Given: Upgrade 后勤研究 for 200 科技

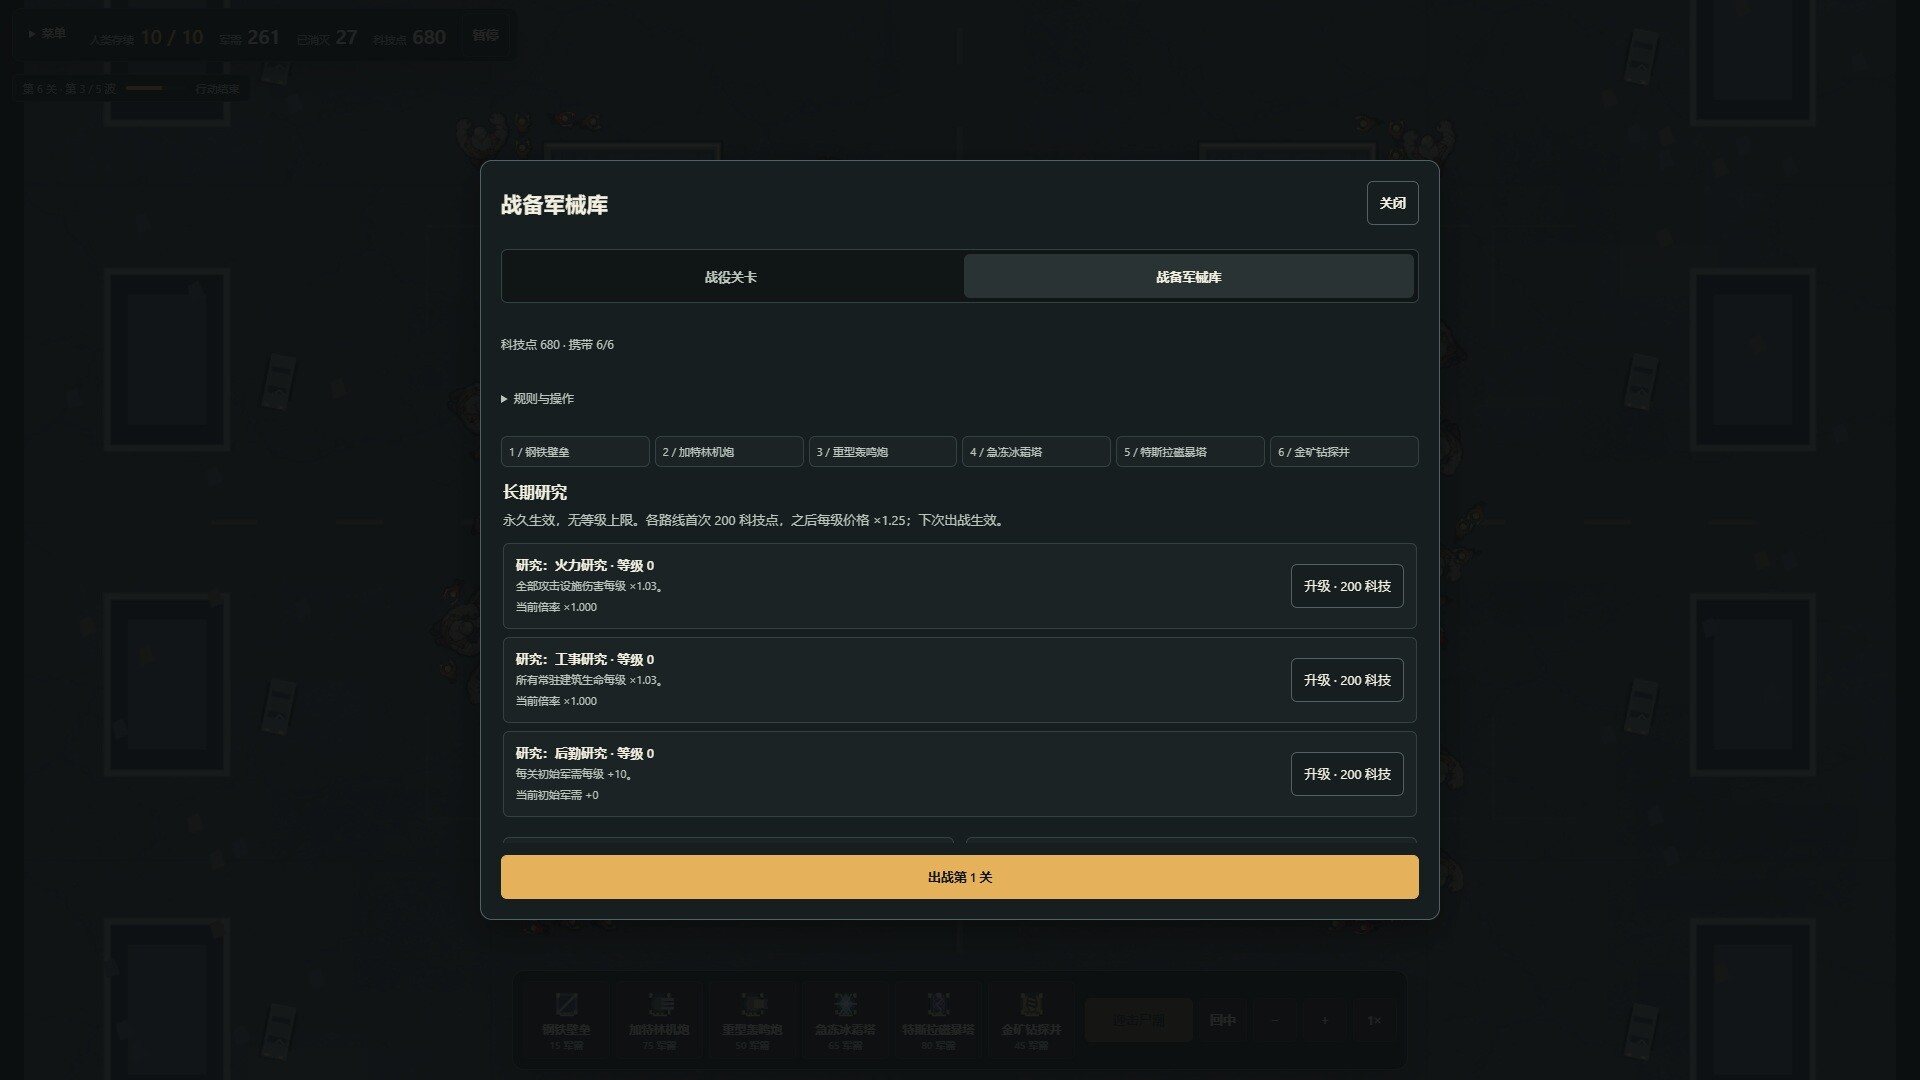Looking at the screenshot, I should (1347, 774).
